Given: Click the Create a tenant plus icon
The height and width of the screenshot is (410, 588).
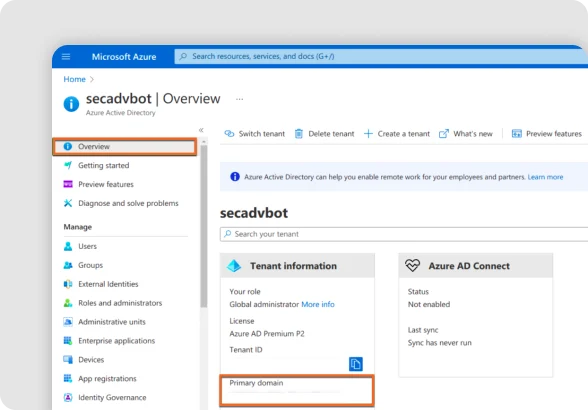Looking at the screenshot, I should tap(368, 134).
